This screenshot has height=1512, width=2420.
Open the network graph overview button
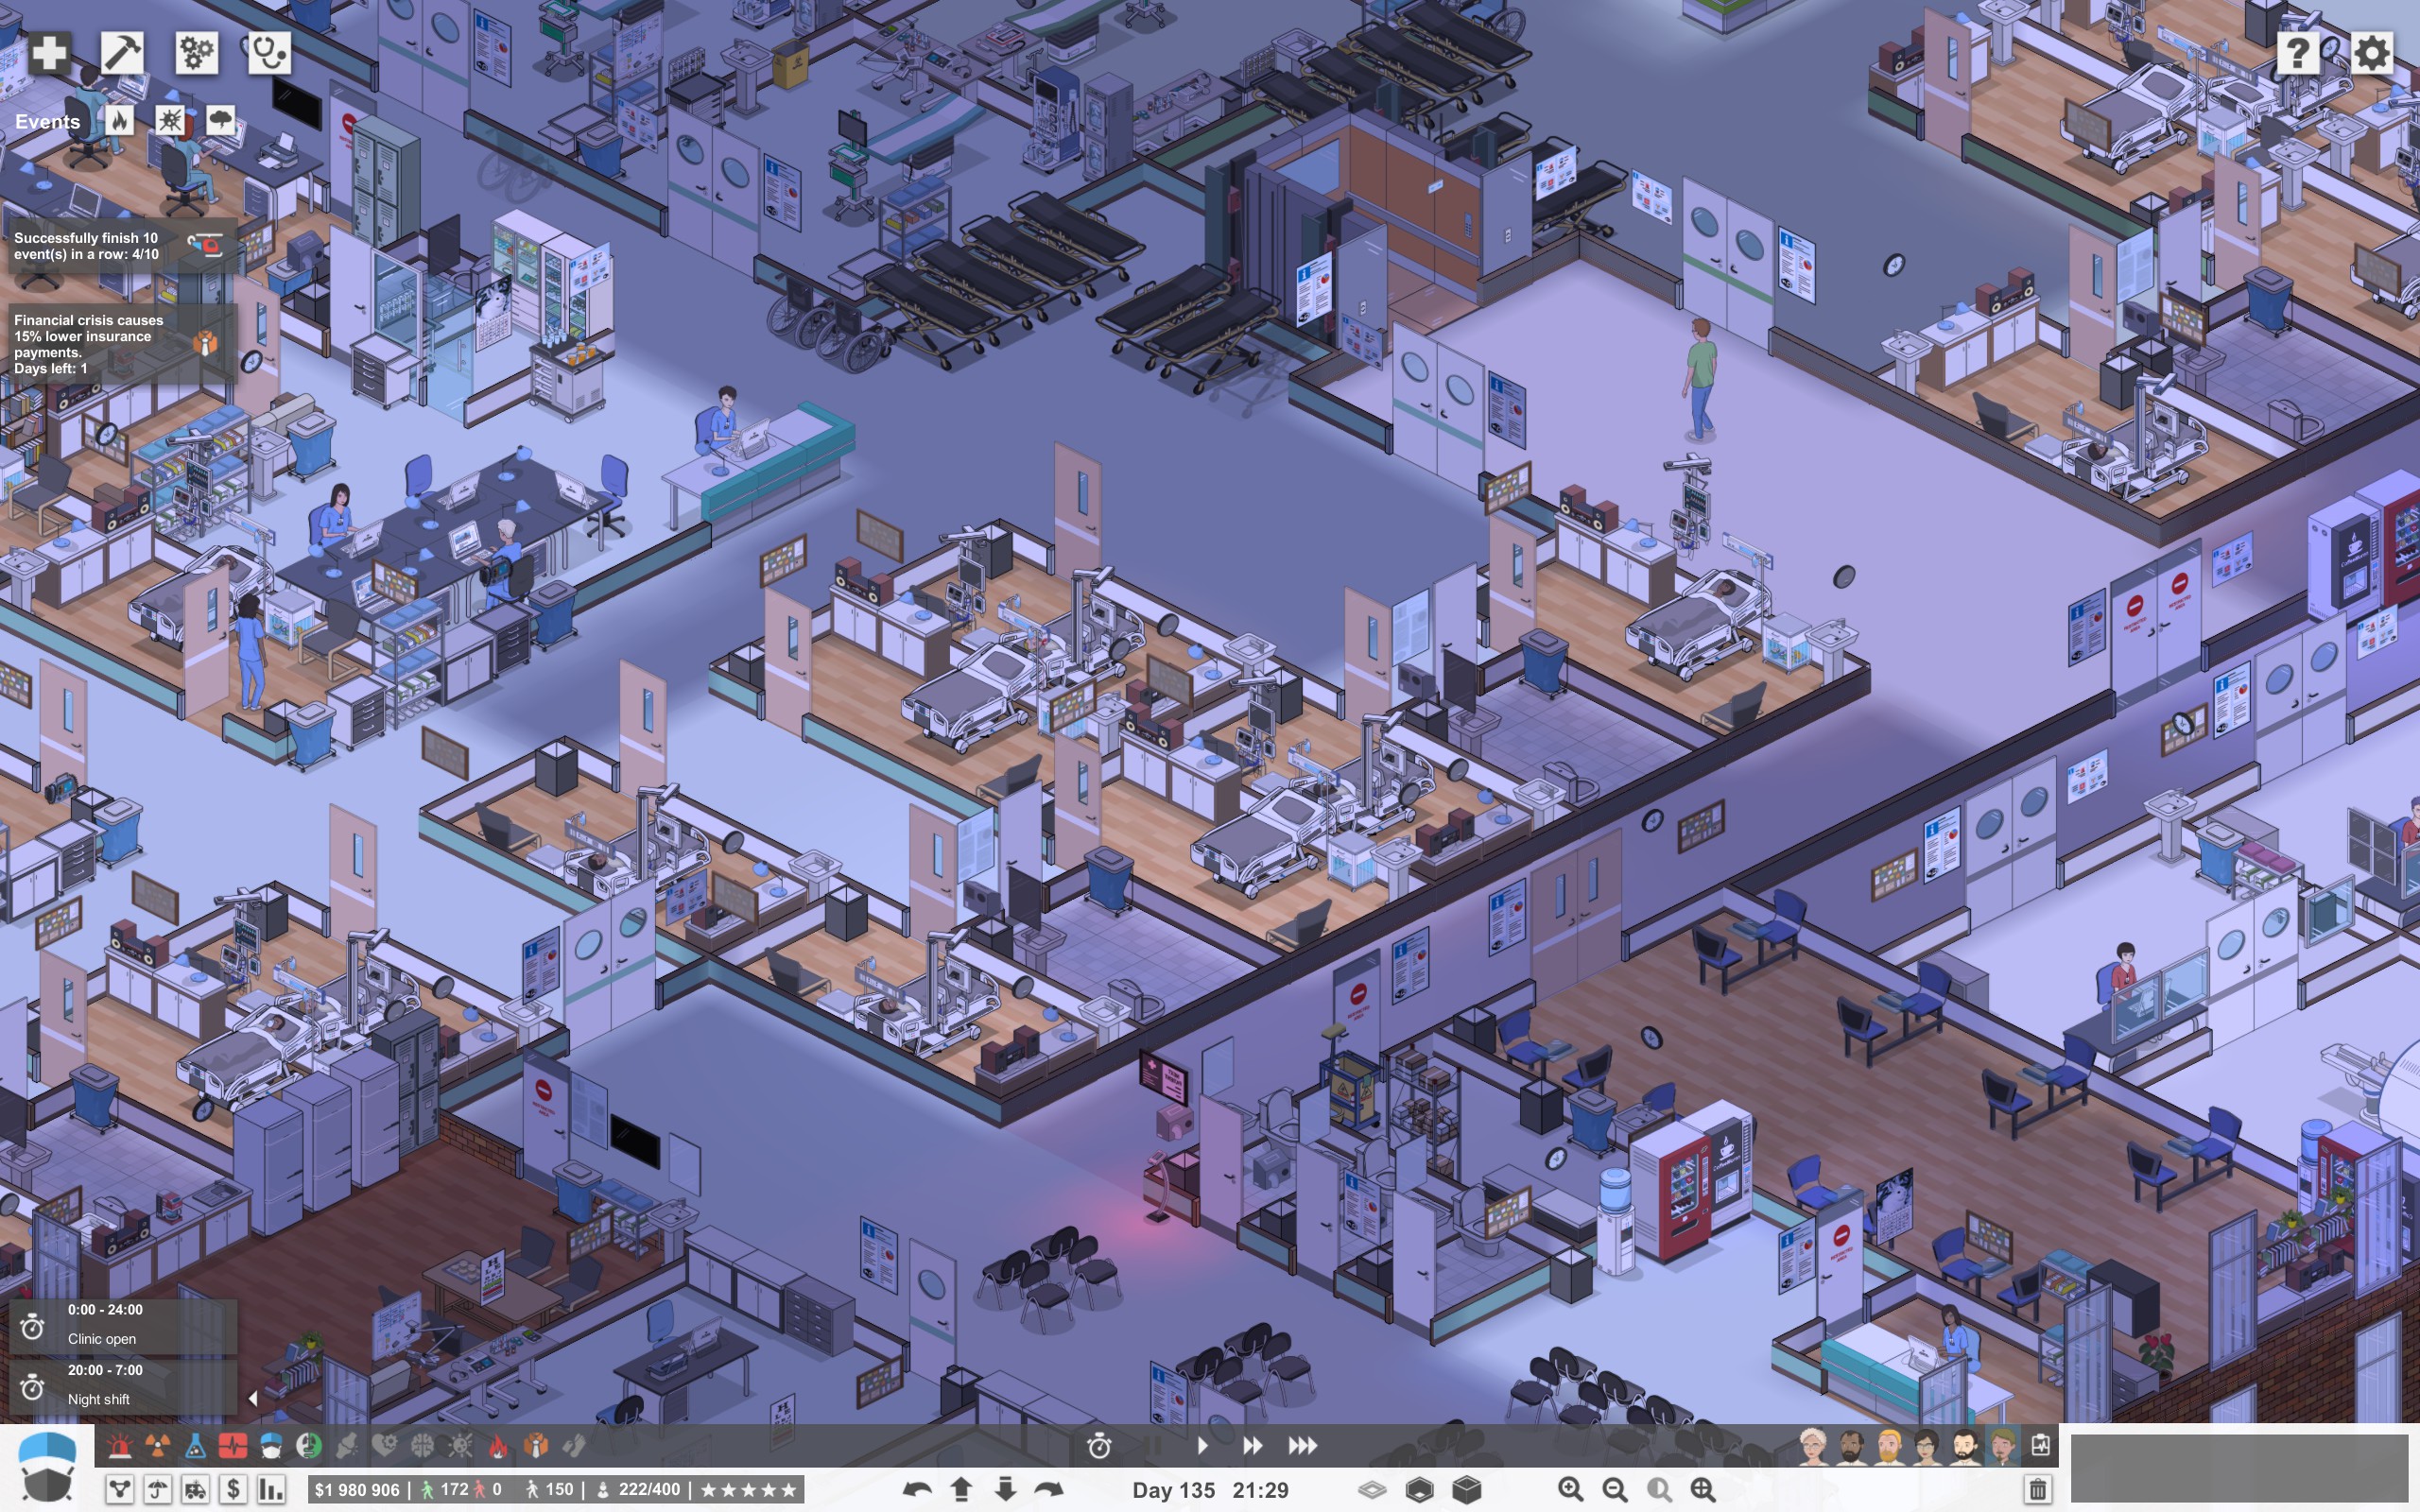tap(120, 1489)
